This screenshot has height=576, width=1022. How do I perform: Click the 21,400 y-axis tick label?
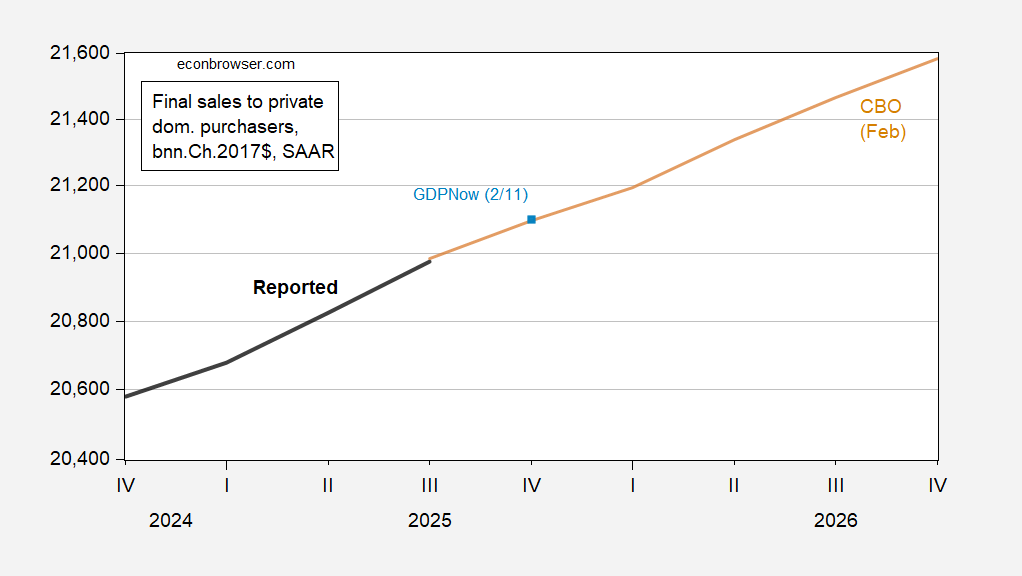[x=80, y=119]
